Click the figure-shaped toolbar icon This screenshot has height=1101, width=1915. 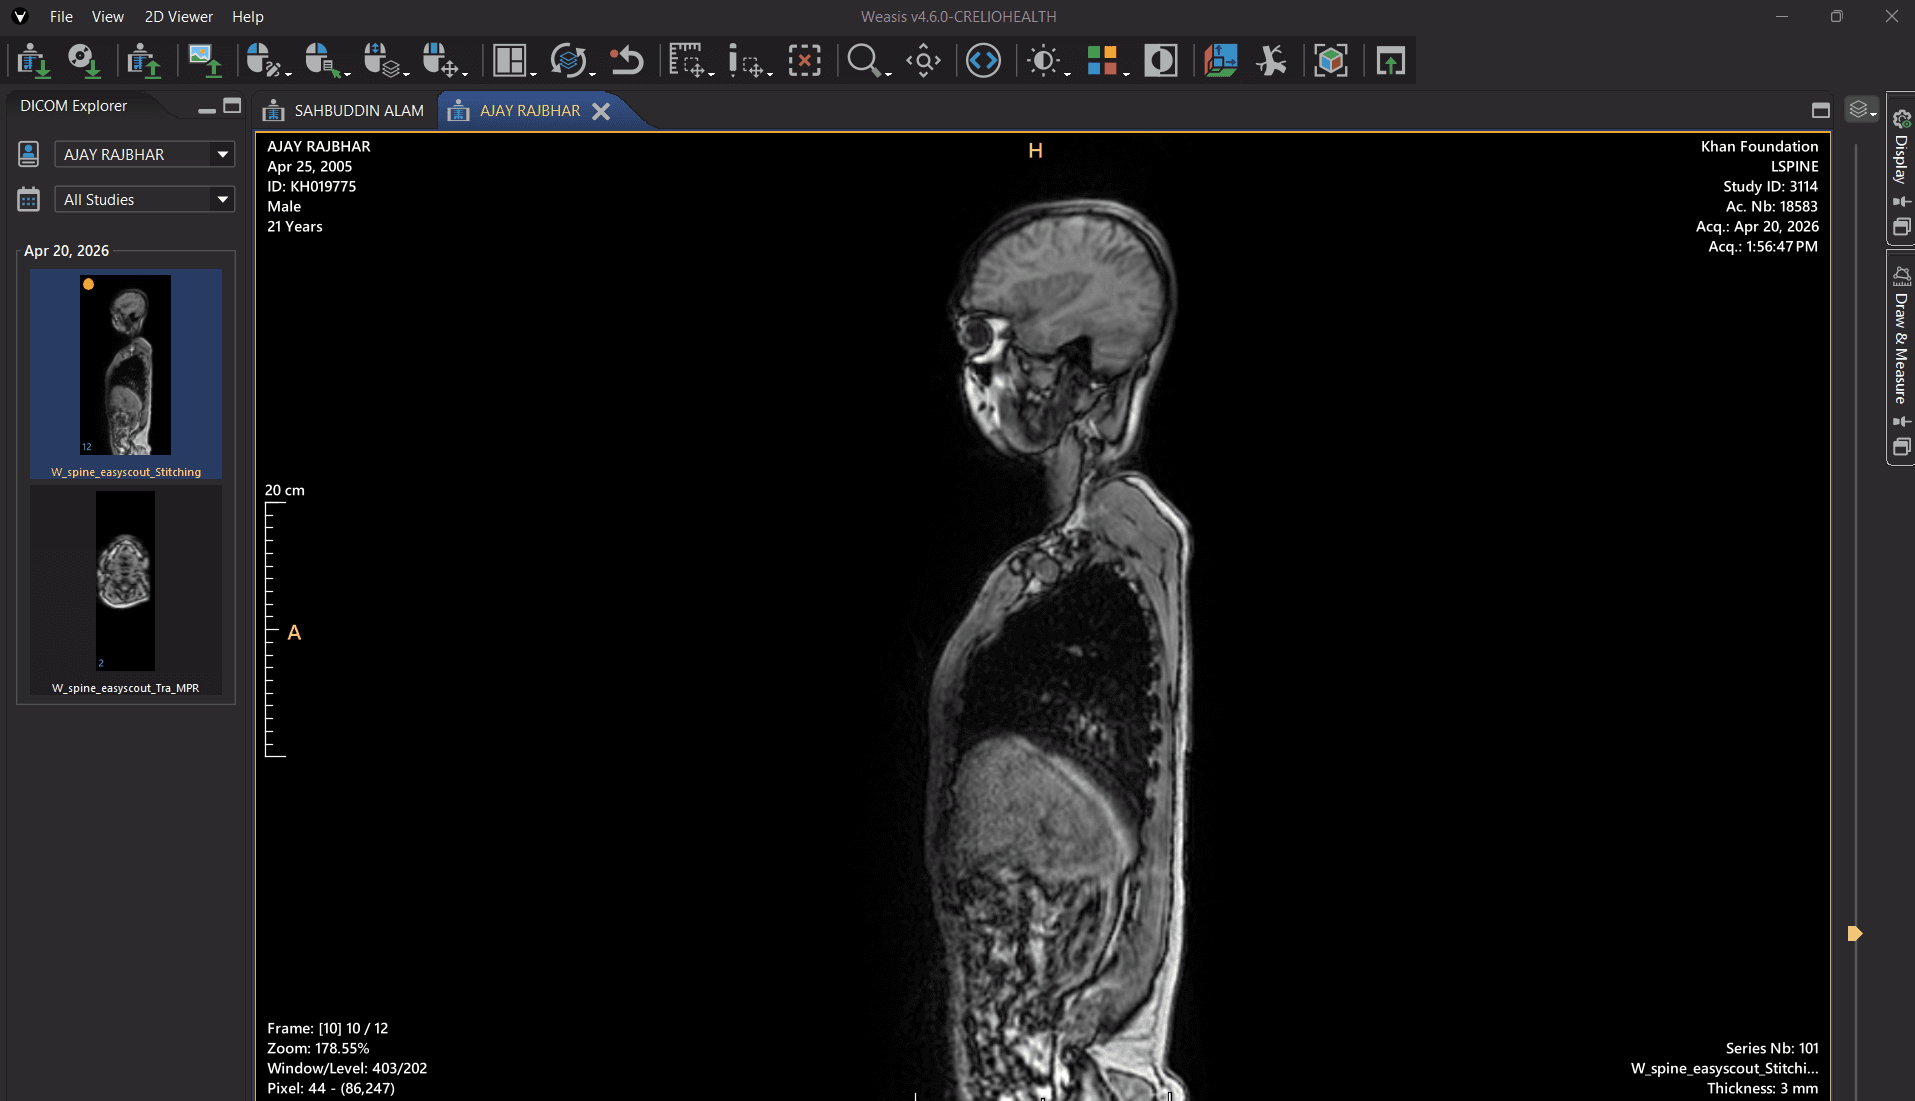[1272, 61]
